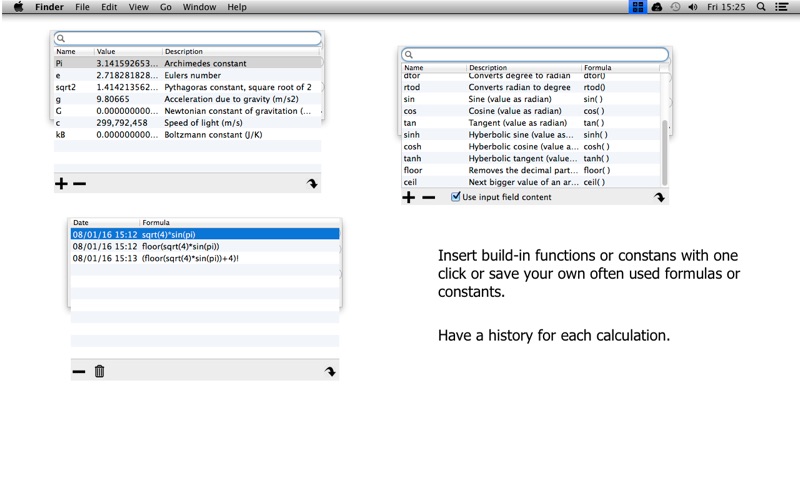Viewport: 800px width, 500px height.
Task: Select the sqrt2 constant row
Action: (188, 87)
